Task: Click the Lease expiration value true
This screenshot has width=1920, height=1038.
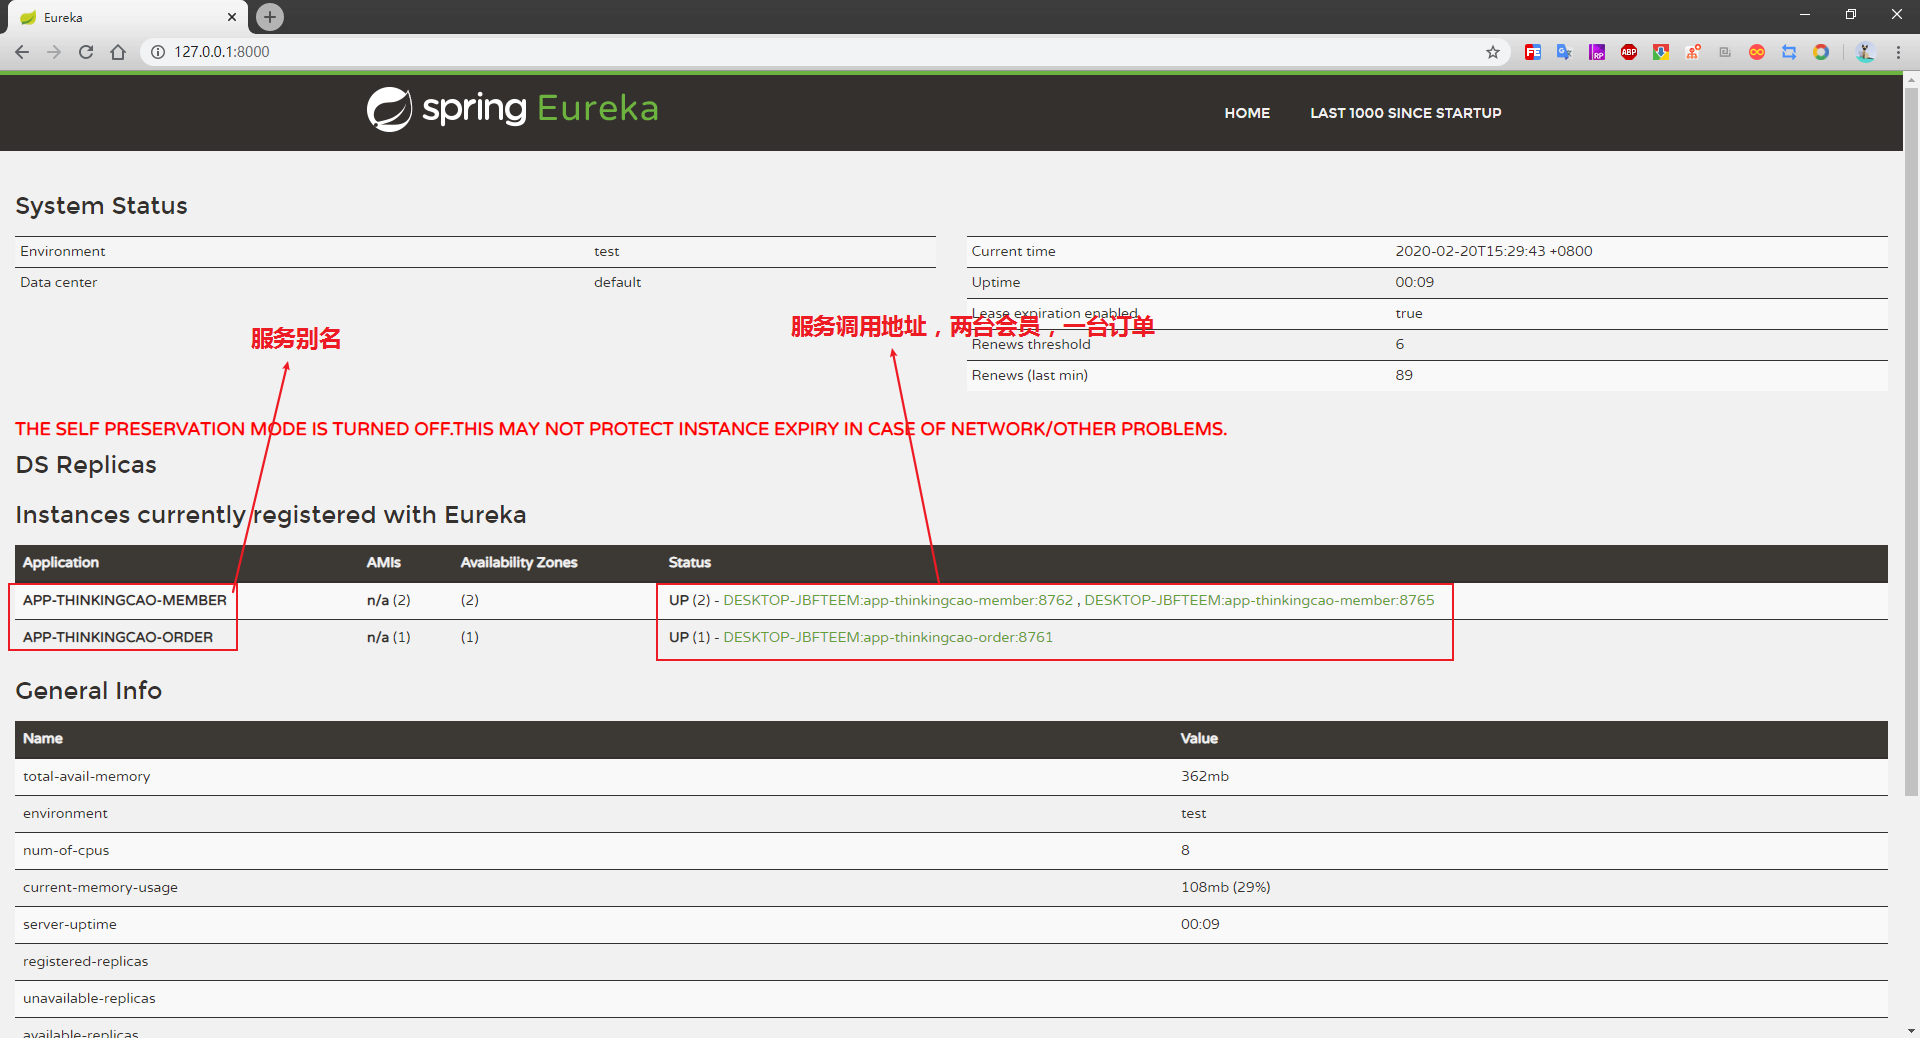Action: pos(1409,313)
